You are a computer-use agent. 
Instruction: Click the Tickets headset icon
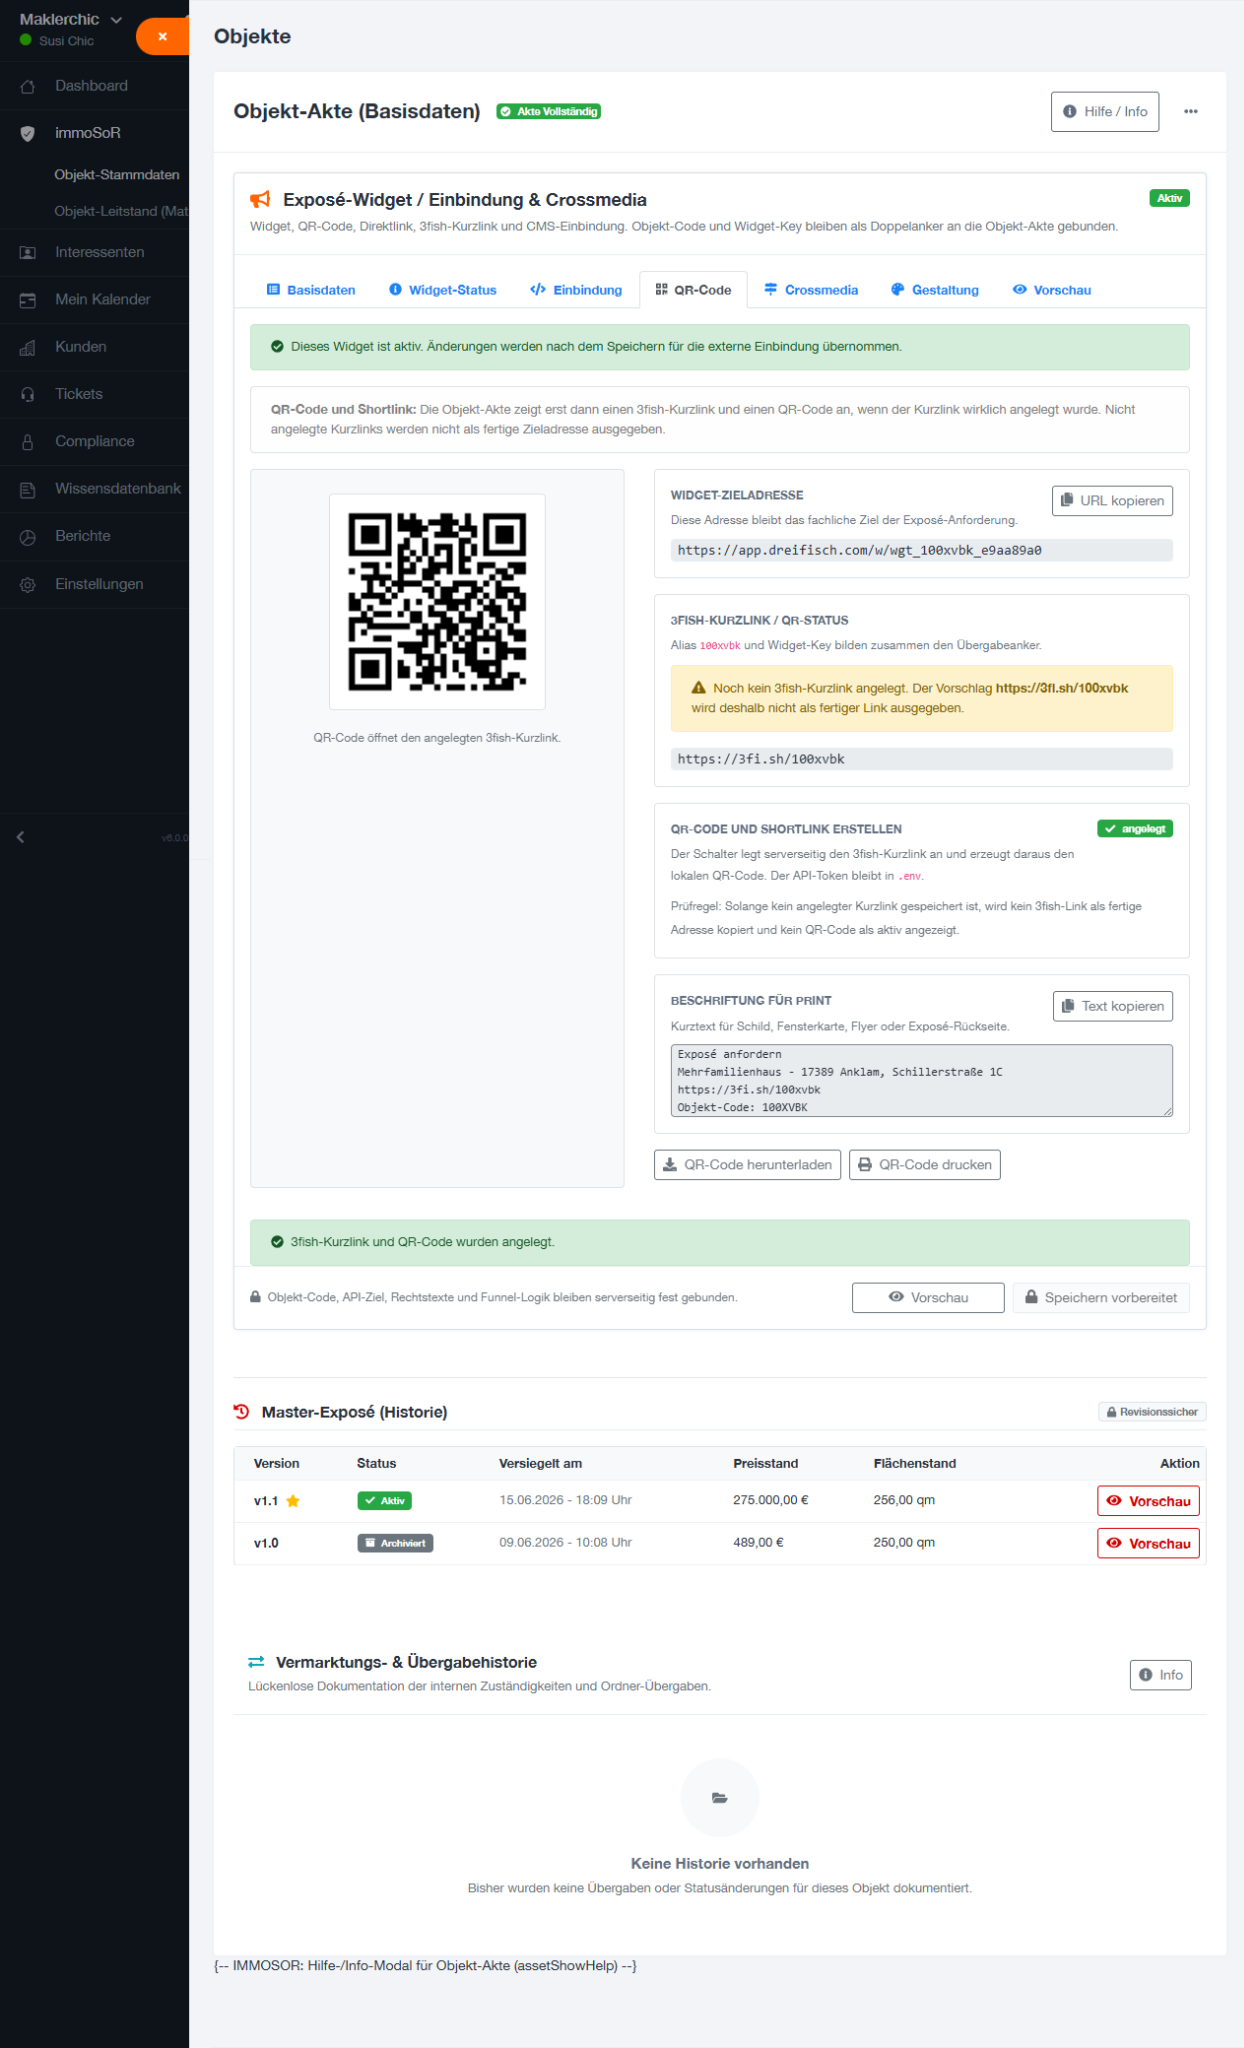point(28,394)
